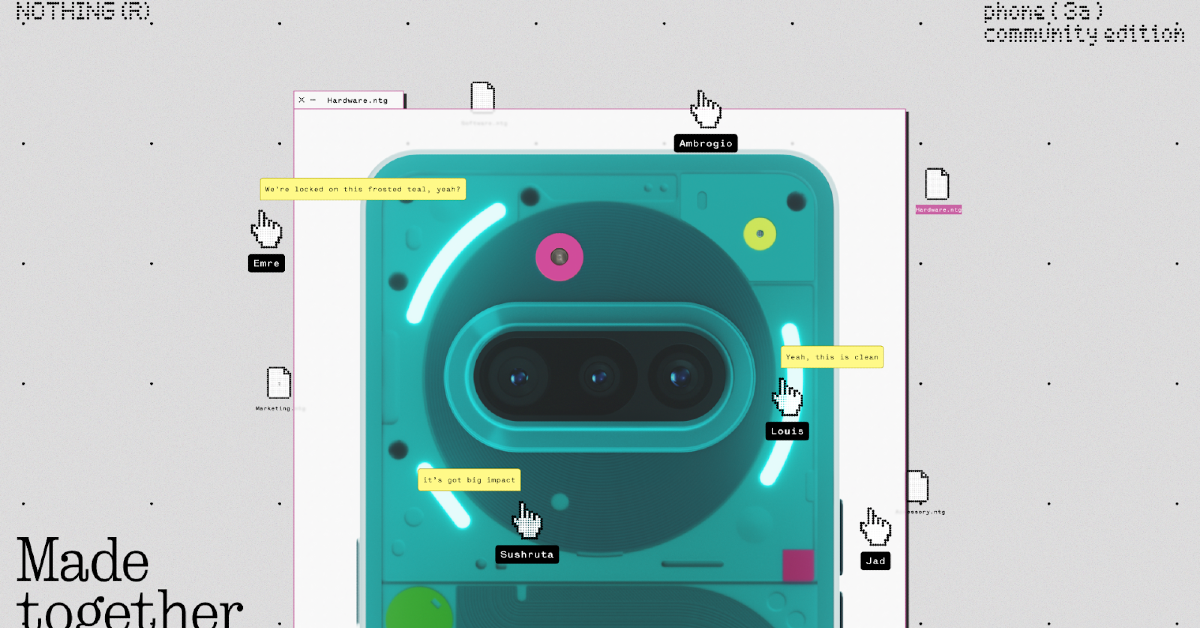
Task: Select the "locked on this frosted teal" comment
Action: [x=362, y=189]
